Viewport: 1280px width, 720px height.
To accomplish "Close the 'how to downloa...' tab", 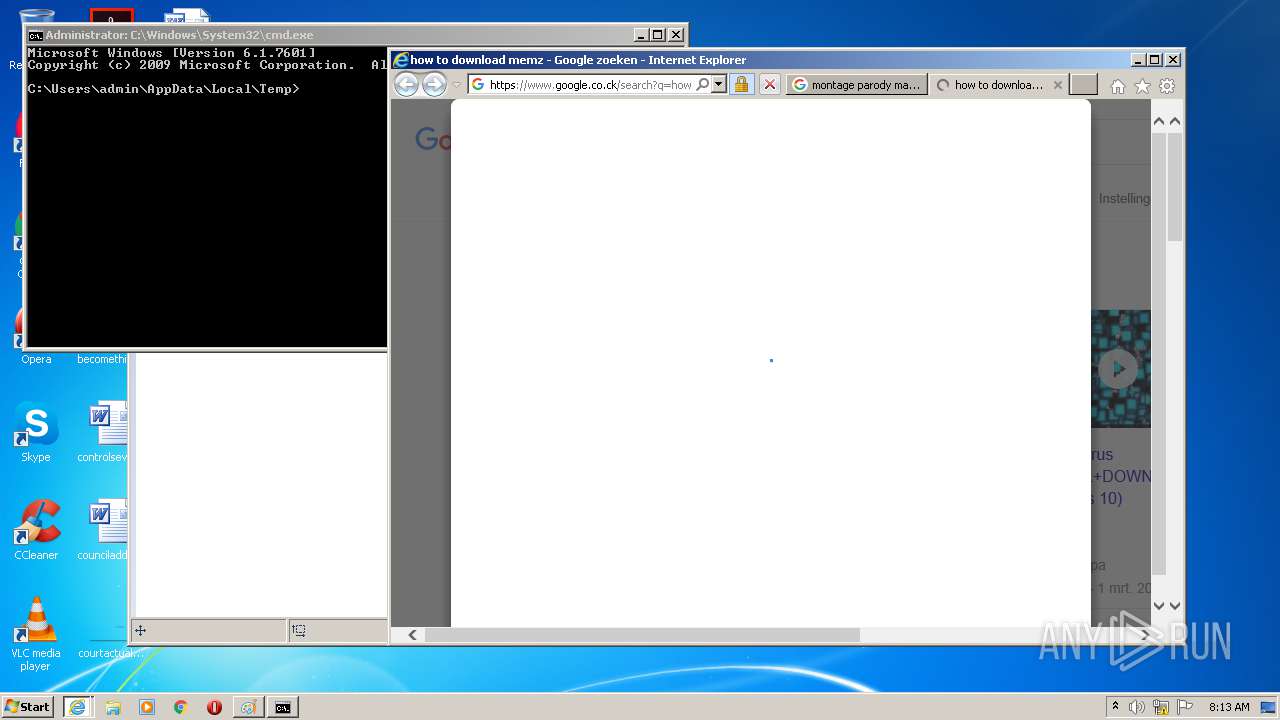I will [x=1058, y=85].
